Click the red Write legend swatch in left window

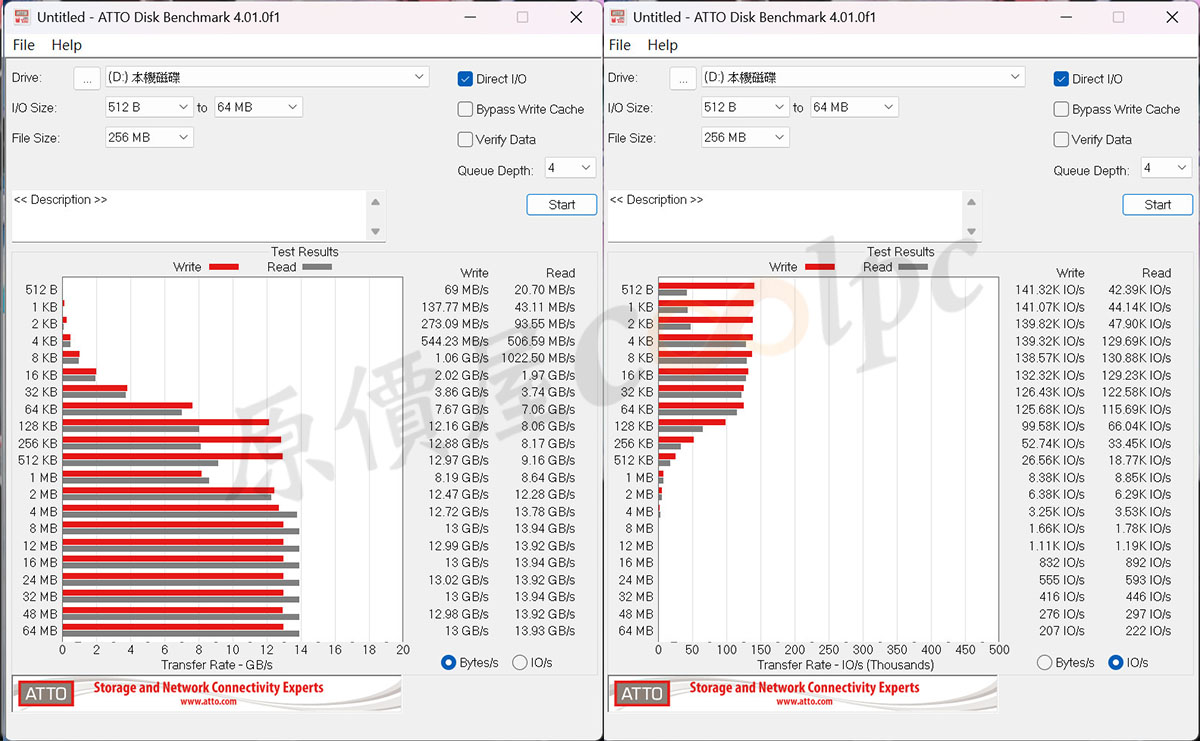tap(222, 267)
